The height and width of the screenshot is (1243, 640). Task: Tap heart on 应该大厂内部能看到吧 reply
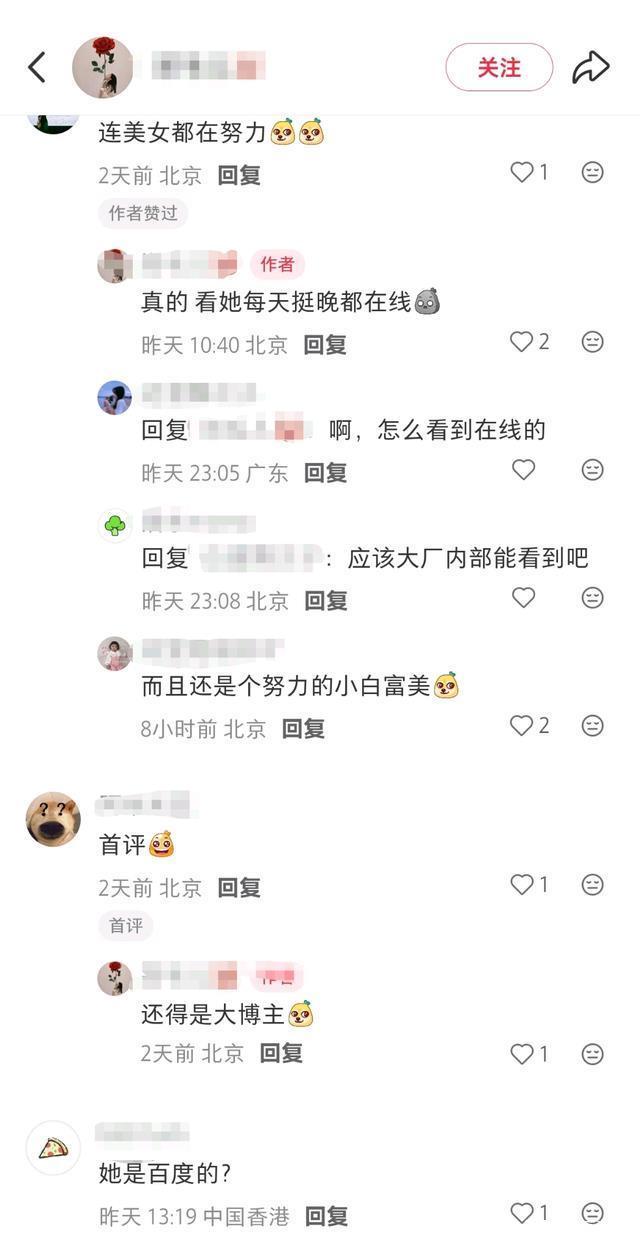click(523, 597)
